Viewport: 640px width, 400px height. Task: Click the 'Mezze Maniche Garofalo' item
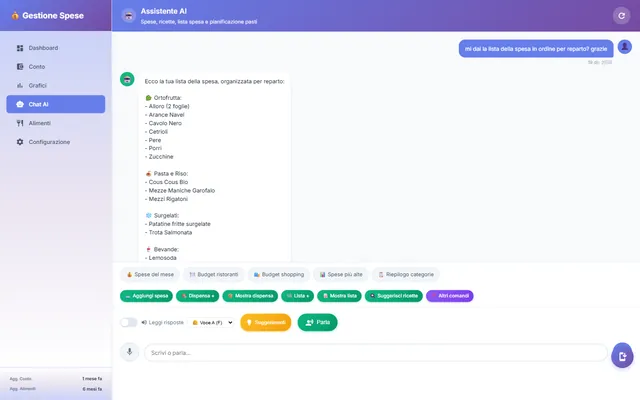(x=180, y=191)
